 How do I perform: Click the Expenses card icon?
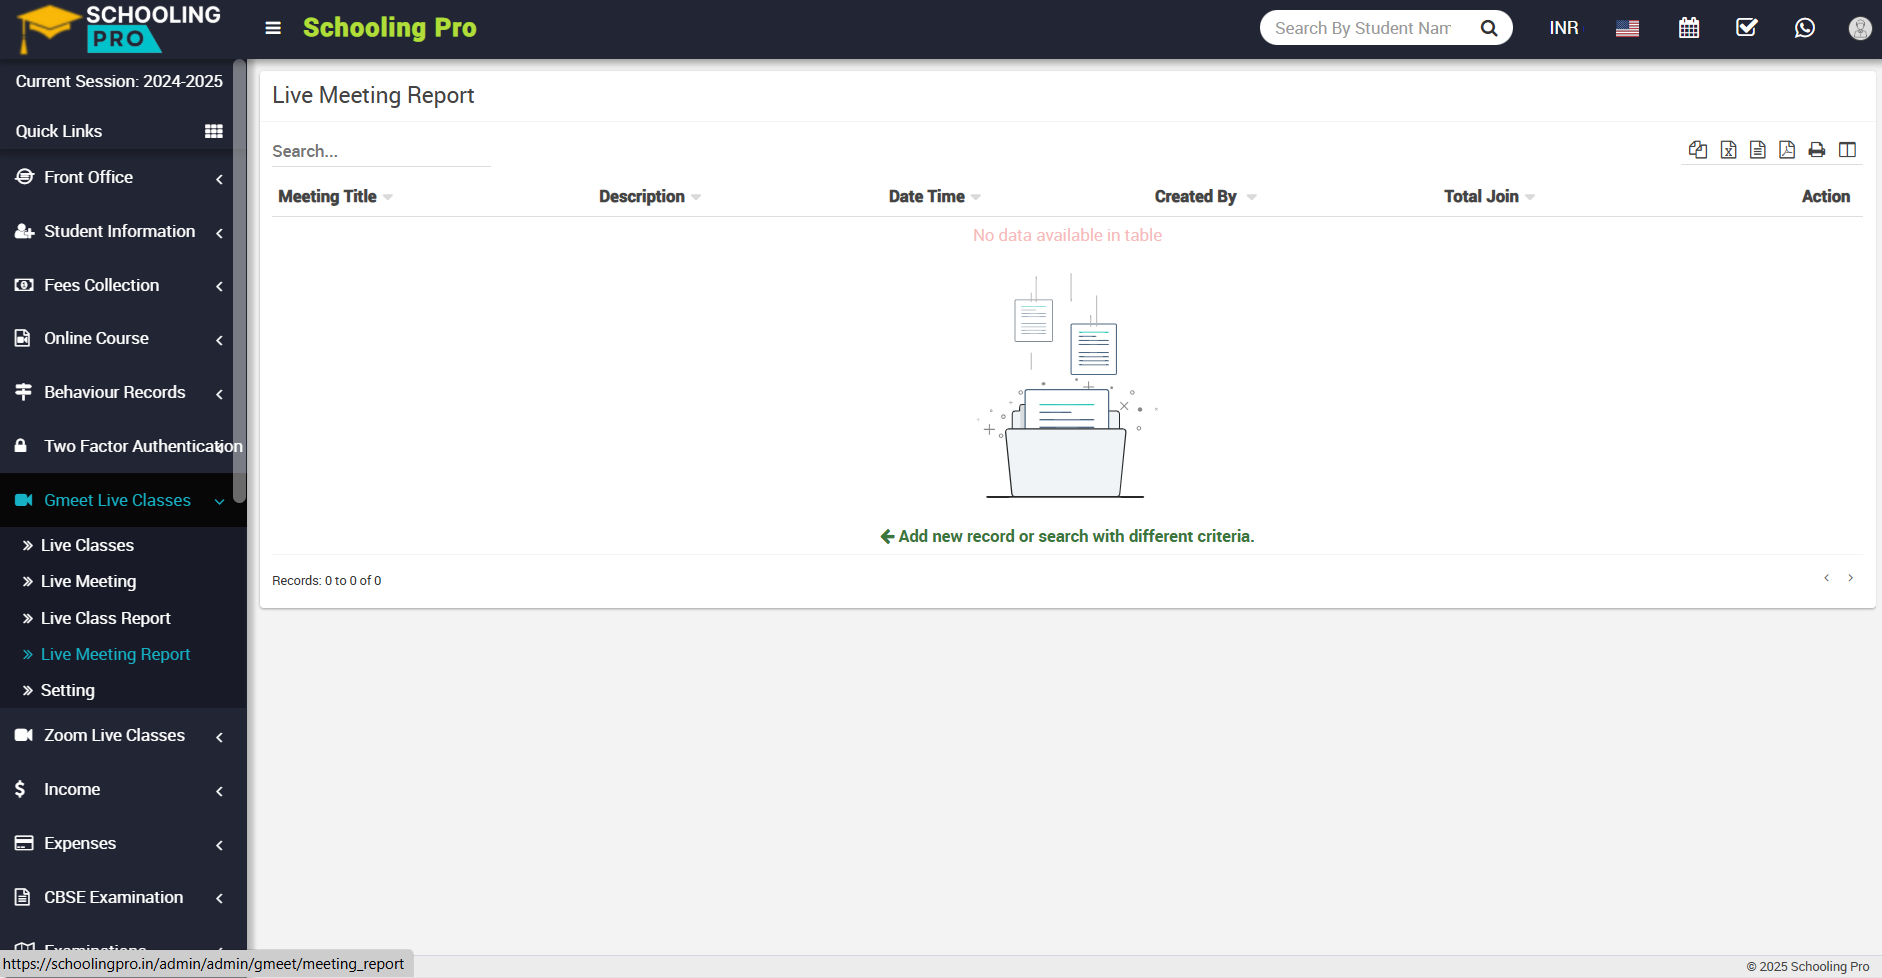pyautogui.click(x=24, y=843)
